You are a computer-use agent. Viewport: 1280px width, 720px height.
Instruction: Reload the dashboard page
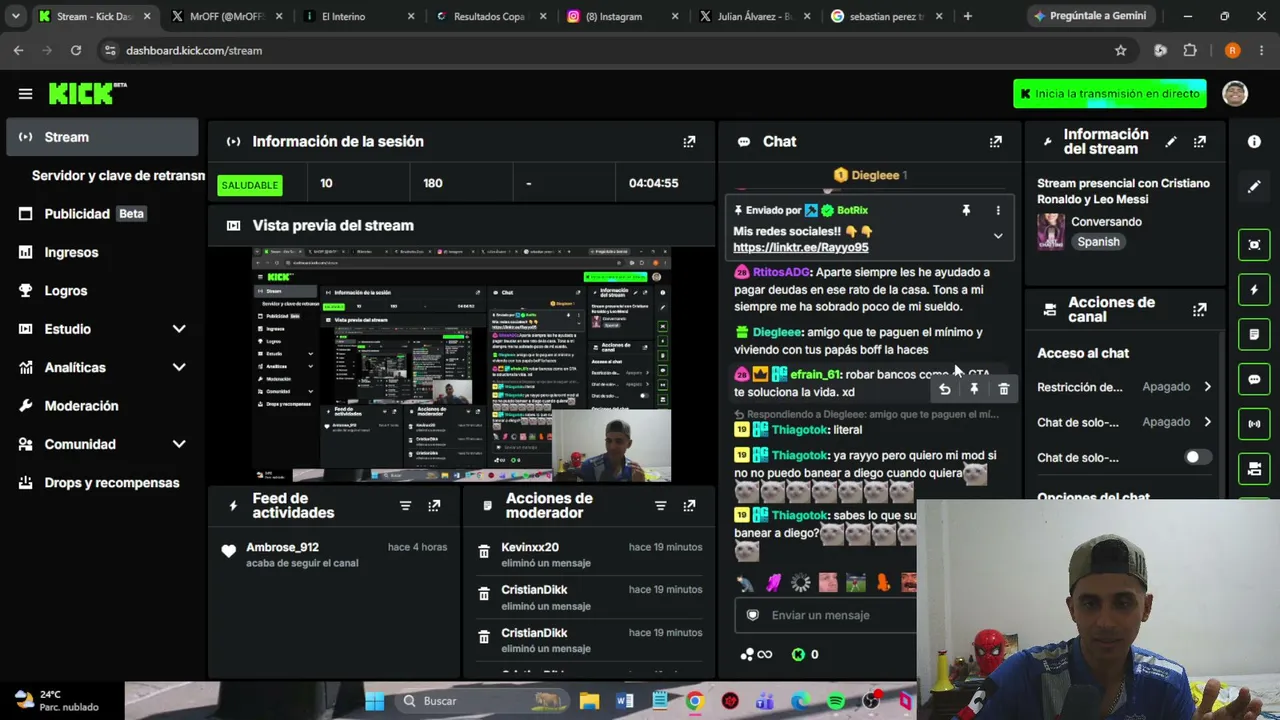tap(75, 50)
